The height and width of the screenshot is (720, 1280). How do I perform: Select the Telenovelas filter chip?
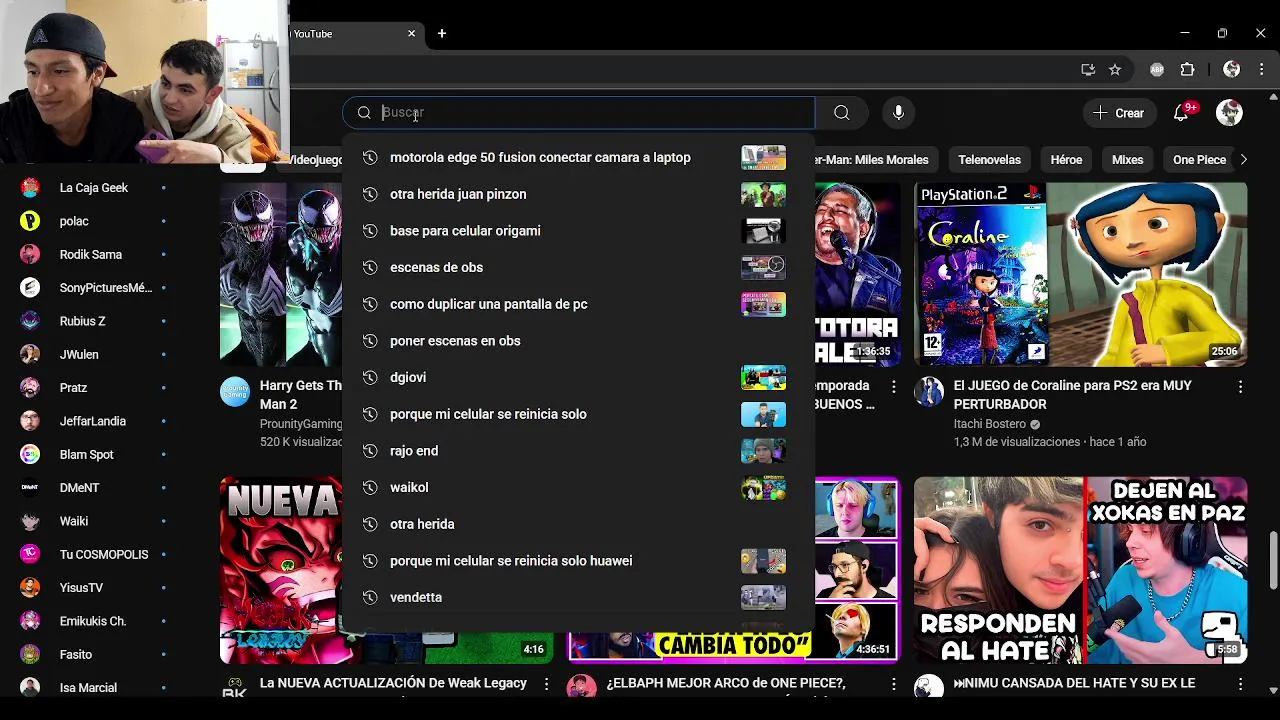pyautogui.click(x=989, y=160)
